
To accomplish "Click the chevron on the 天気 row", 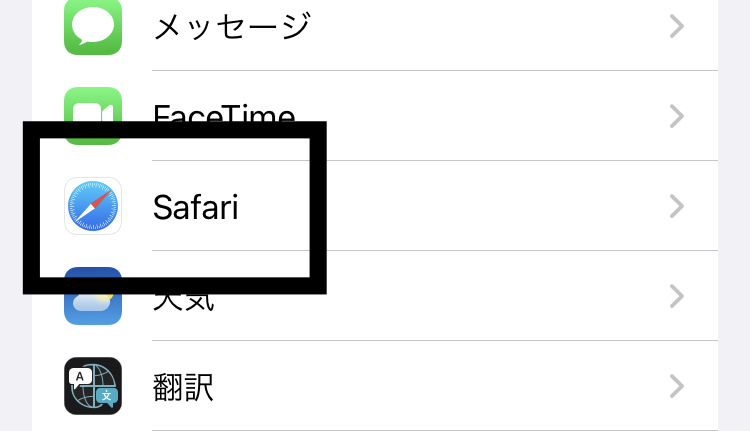I will (x=677, y=296).
